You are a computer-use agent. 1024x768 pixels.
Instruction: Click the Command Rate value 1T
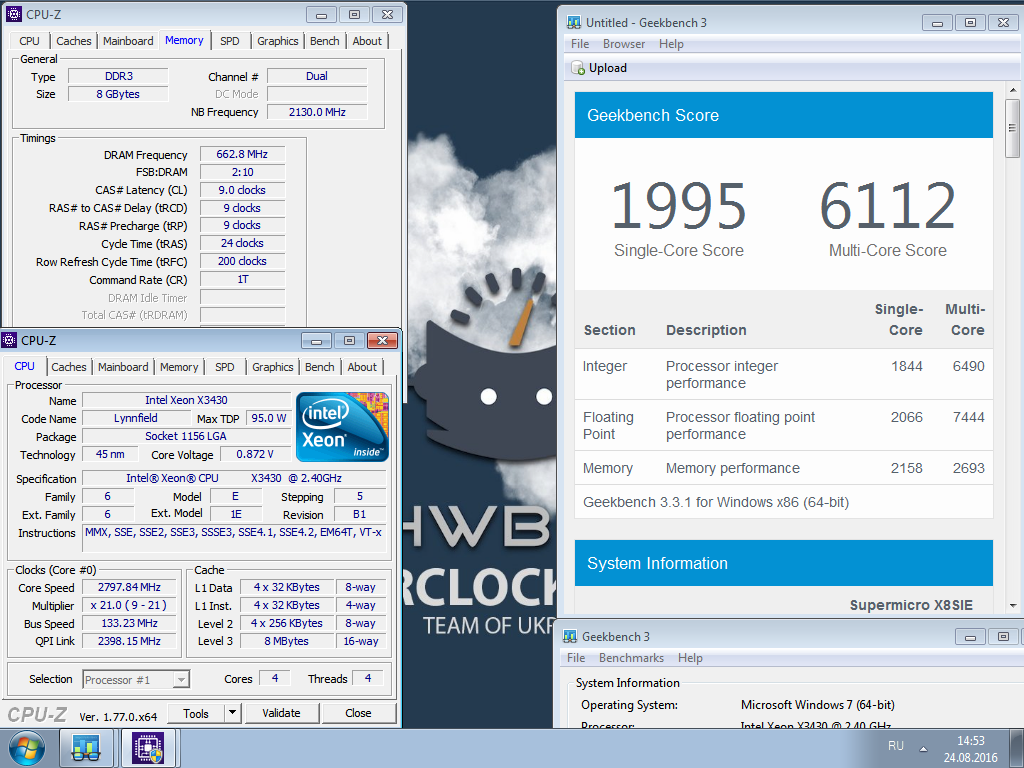[242, 280]
